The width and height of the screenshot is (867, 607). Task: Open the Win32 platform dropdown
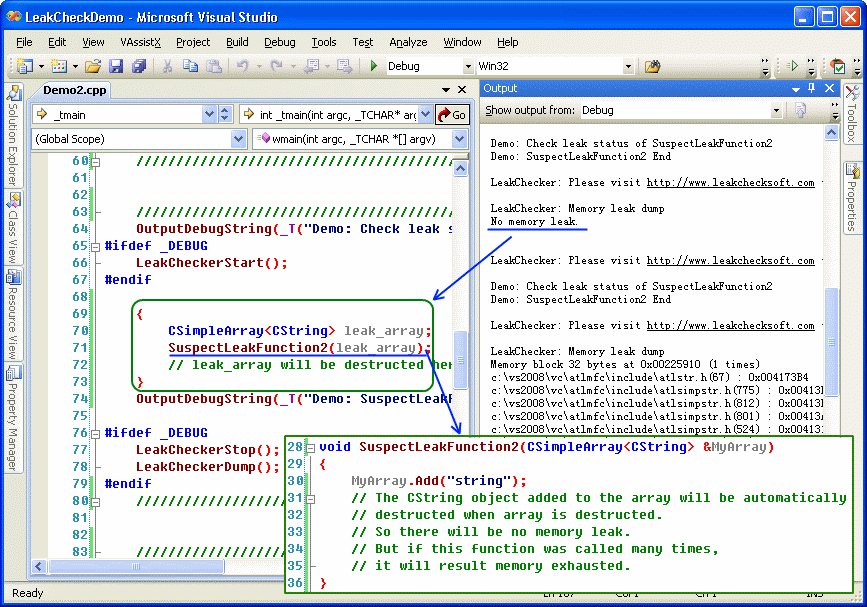coord(628,67)
